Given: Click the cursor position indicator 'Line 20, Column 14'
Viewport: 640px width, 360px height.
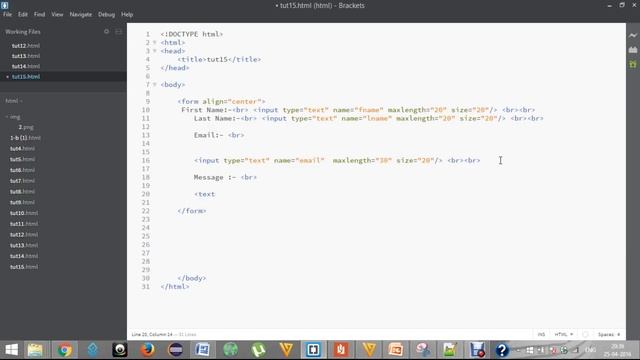Looking at the screenshot, I should (x=152, y=334).
